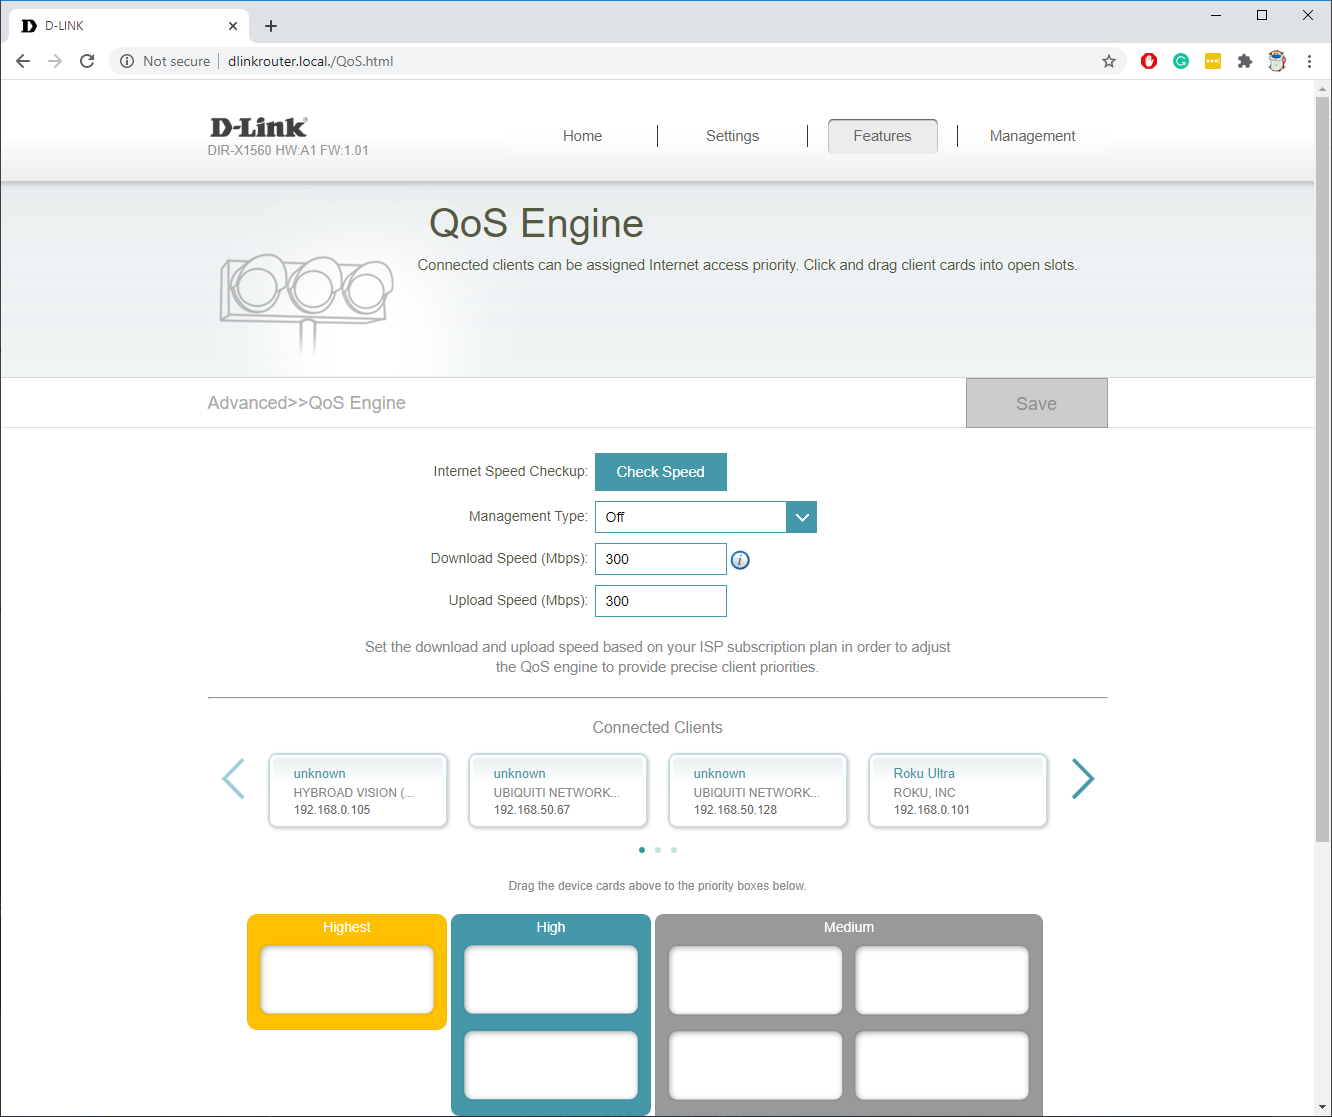1332x1117 pixels.
Task: Click the vertical page scrollbar
Action: [1323, 470]
